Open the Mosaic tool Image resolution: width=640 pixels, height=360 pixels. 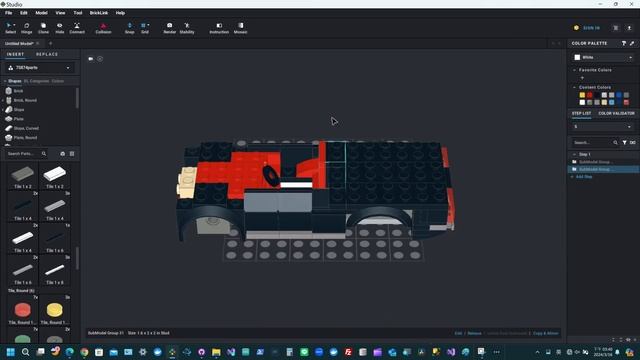point(240,28)
